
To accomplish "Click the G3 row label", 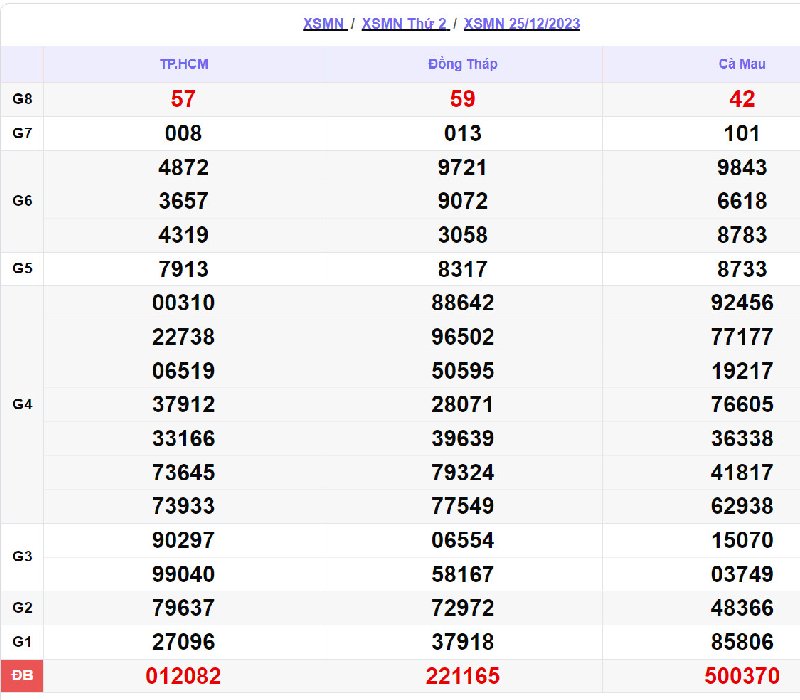I will click(x=22, y=557).
